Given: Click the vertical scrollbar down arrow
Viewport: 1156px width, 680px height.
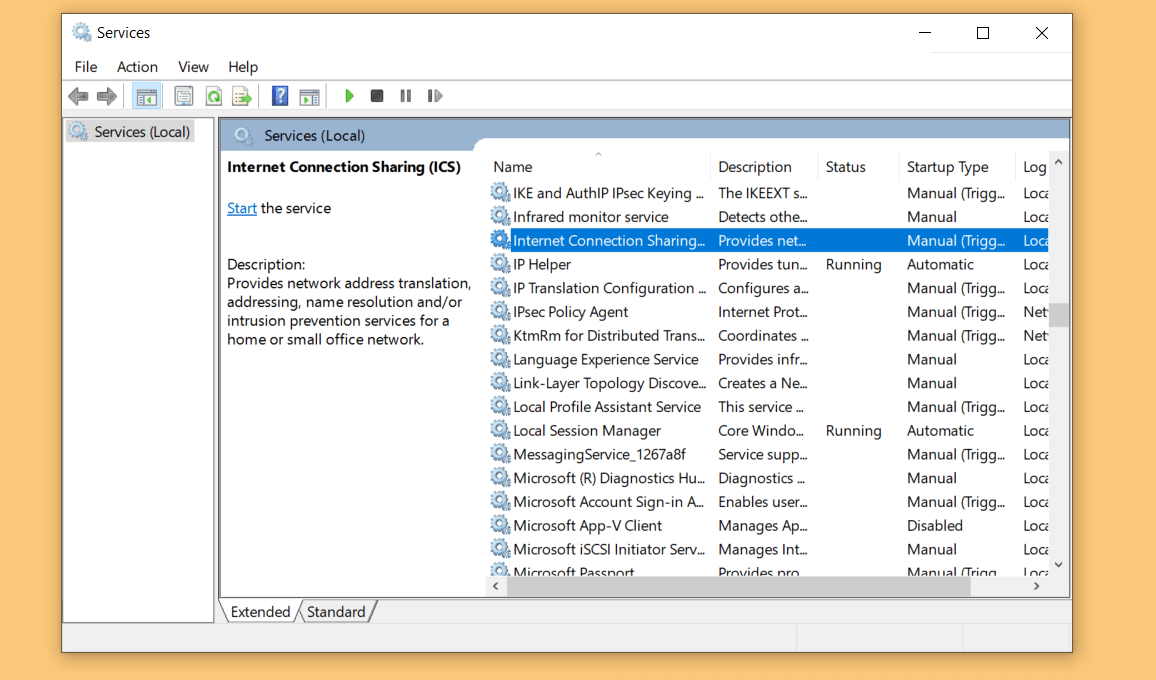Looking at the screenshot, I should pyautogui.click(x=1059, y=565).
